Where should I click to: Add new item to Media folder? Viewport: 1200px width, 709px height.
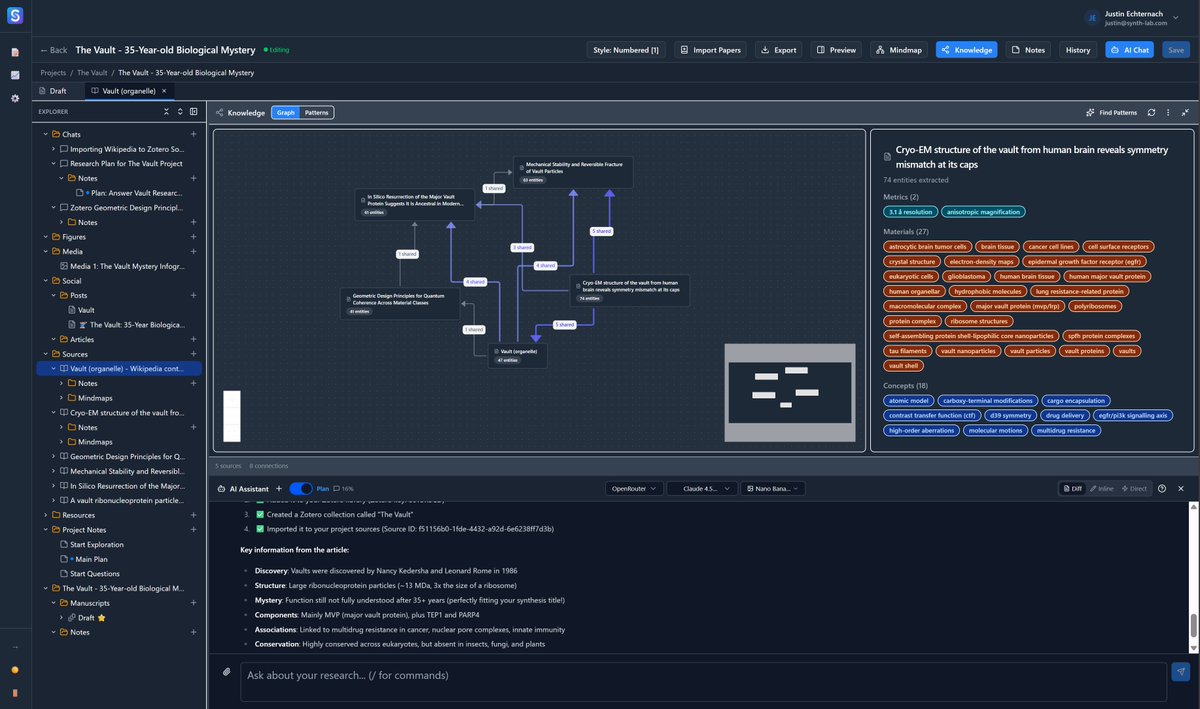tap(194, 251)
